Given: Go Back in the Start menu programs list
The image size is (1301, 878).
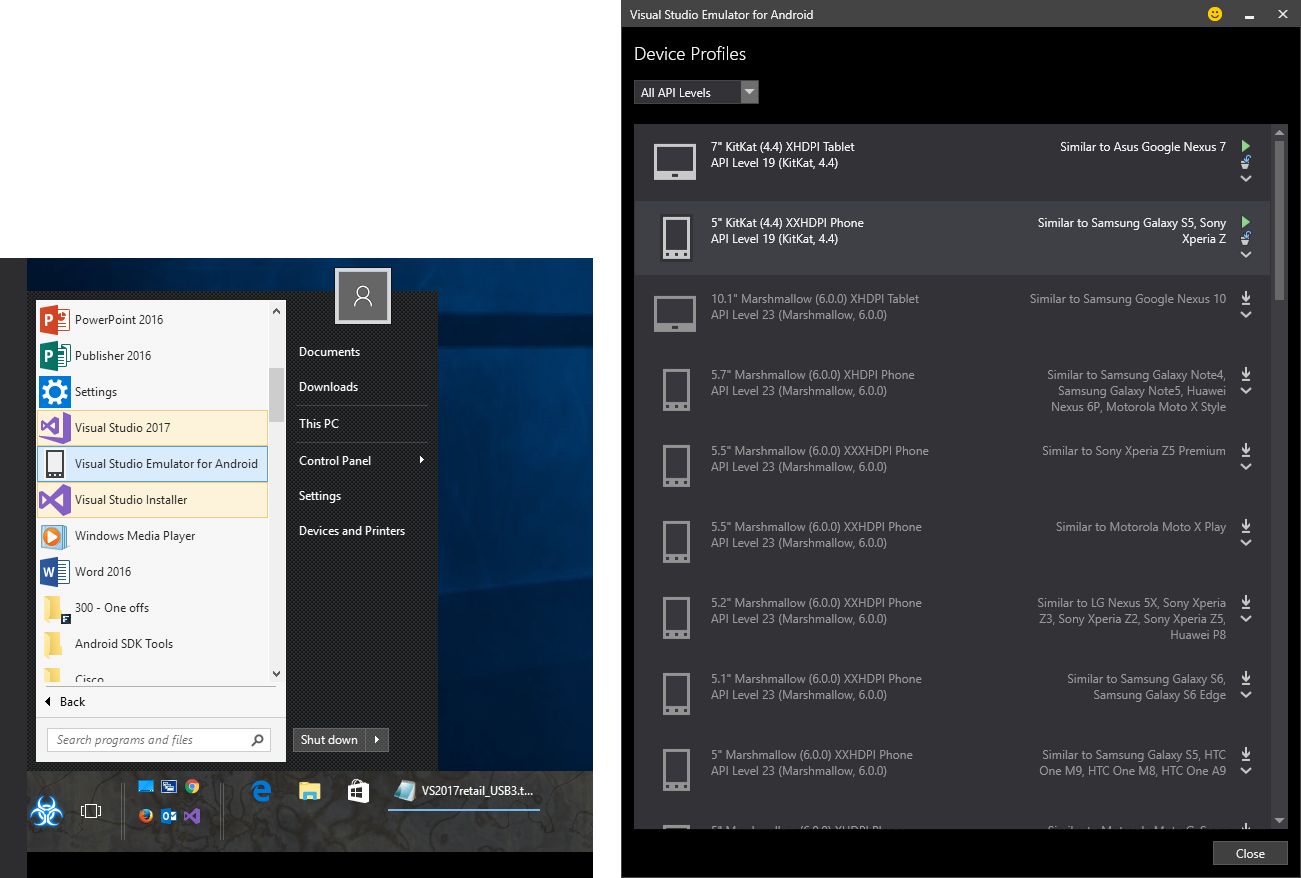Looking at the screenshot, I should pos(64,701).
